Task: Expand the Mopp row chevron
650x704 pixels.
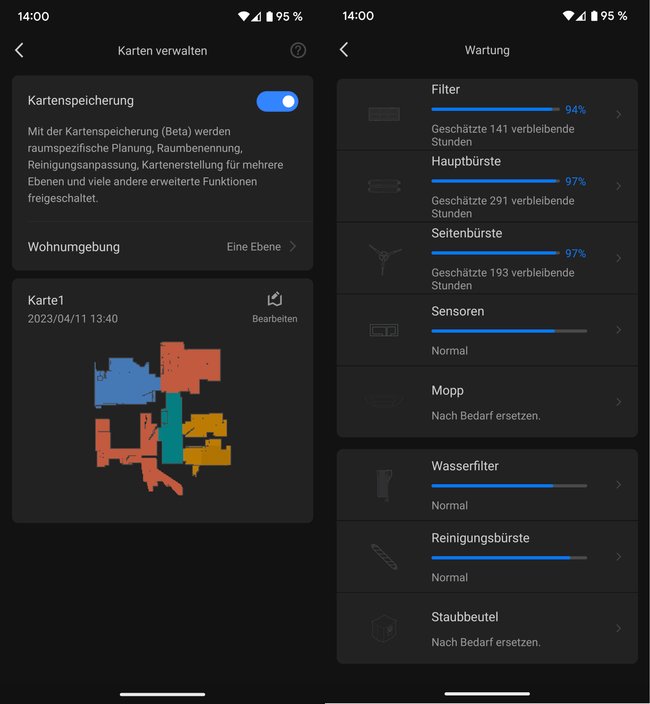Action: coord(619,402)
